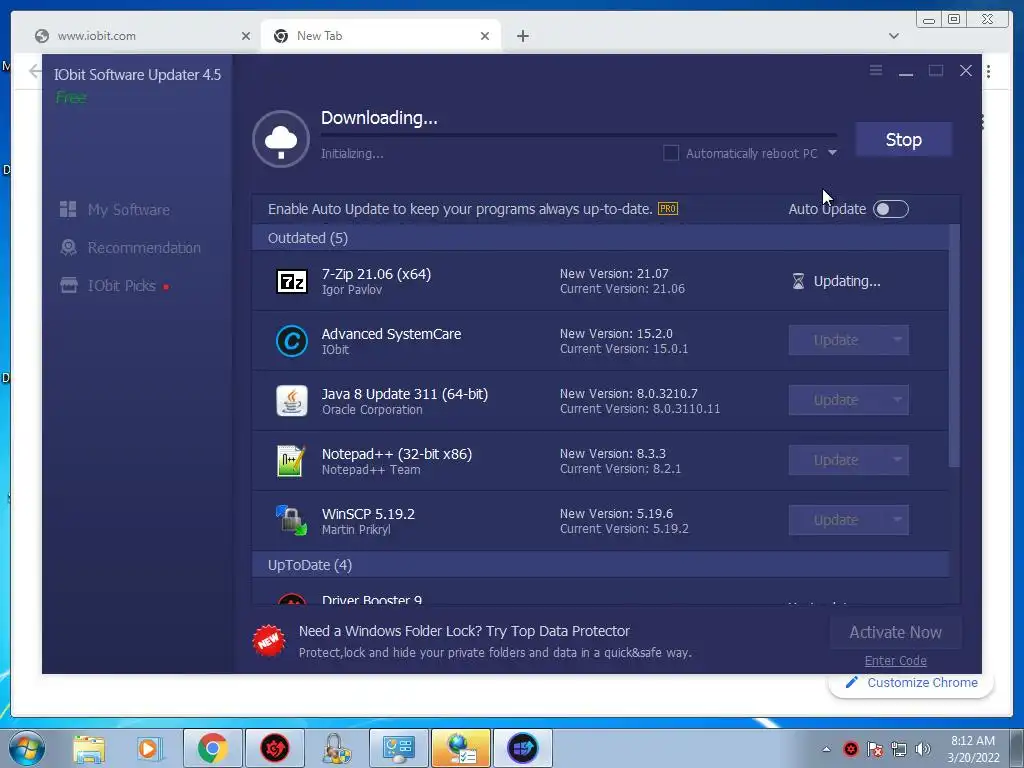Click Chrome back arrow button

click(x=35, y=71)
